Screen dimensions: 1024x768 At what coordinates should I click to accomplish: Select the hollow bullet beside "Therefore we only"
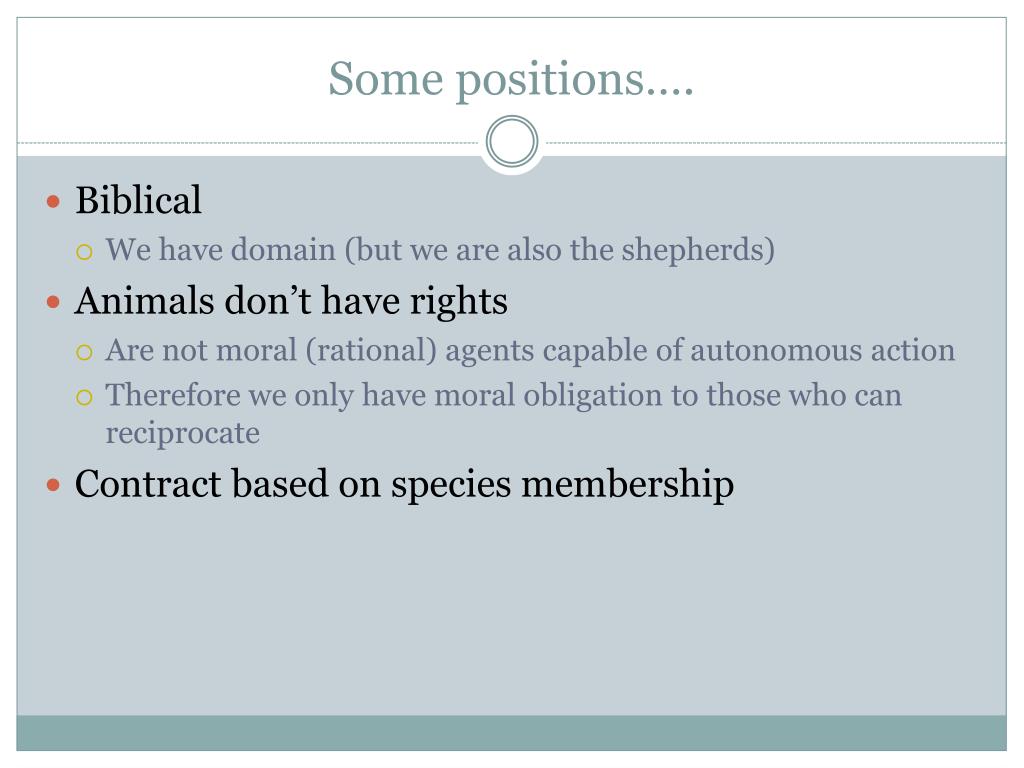point(84,397)
